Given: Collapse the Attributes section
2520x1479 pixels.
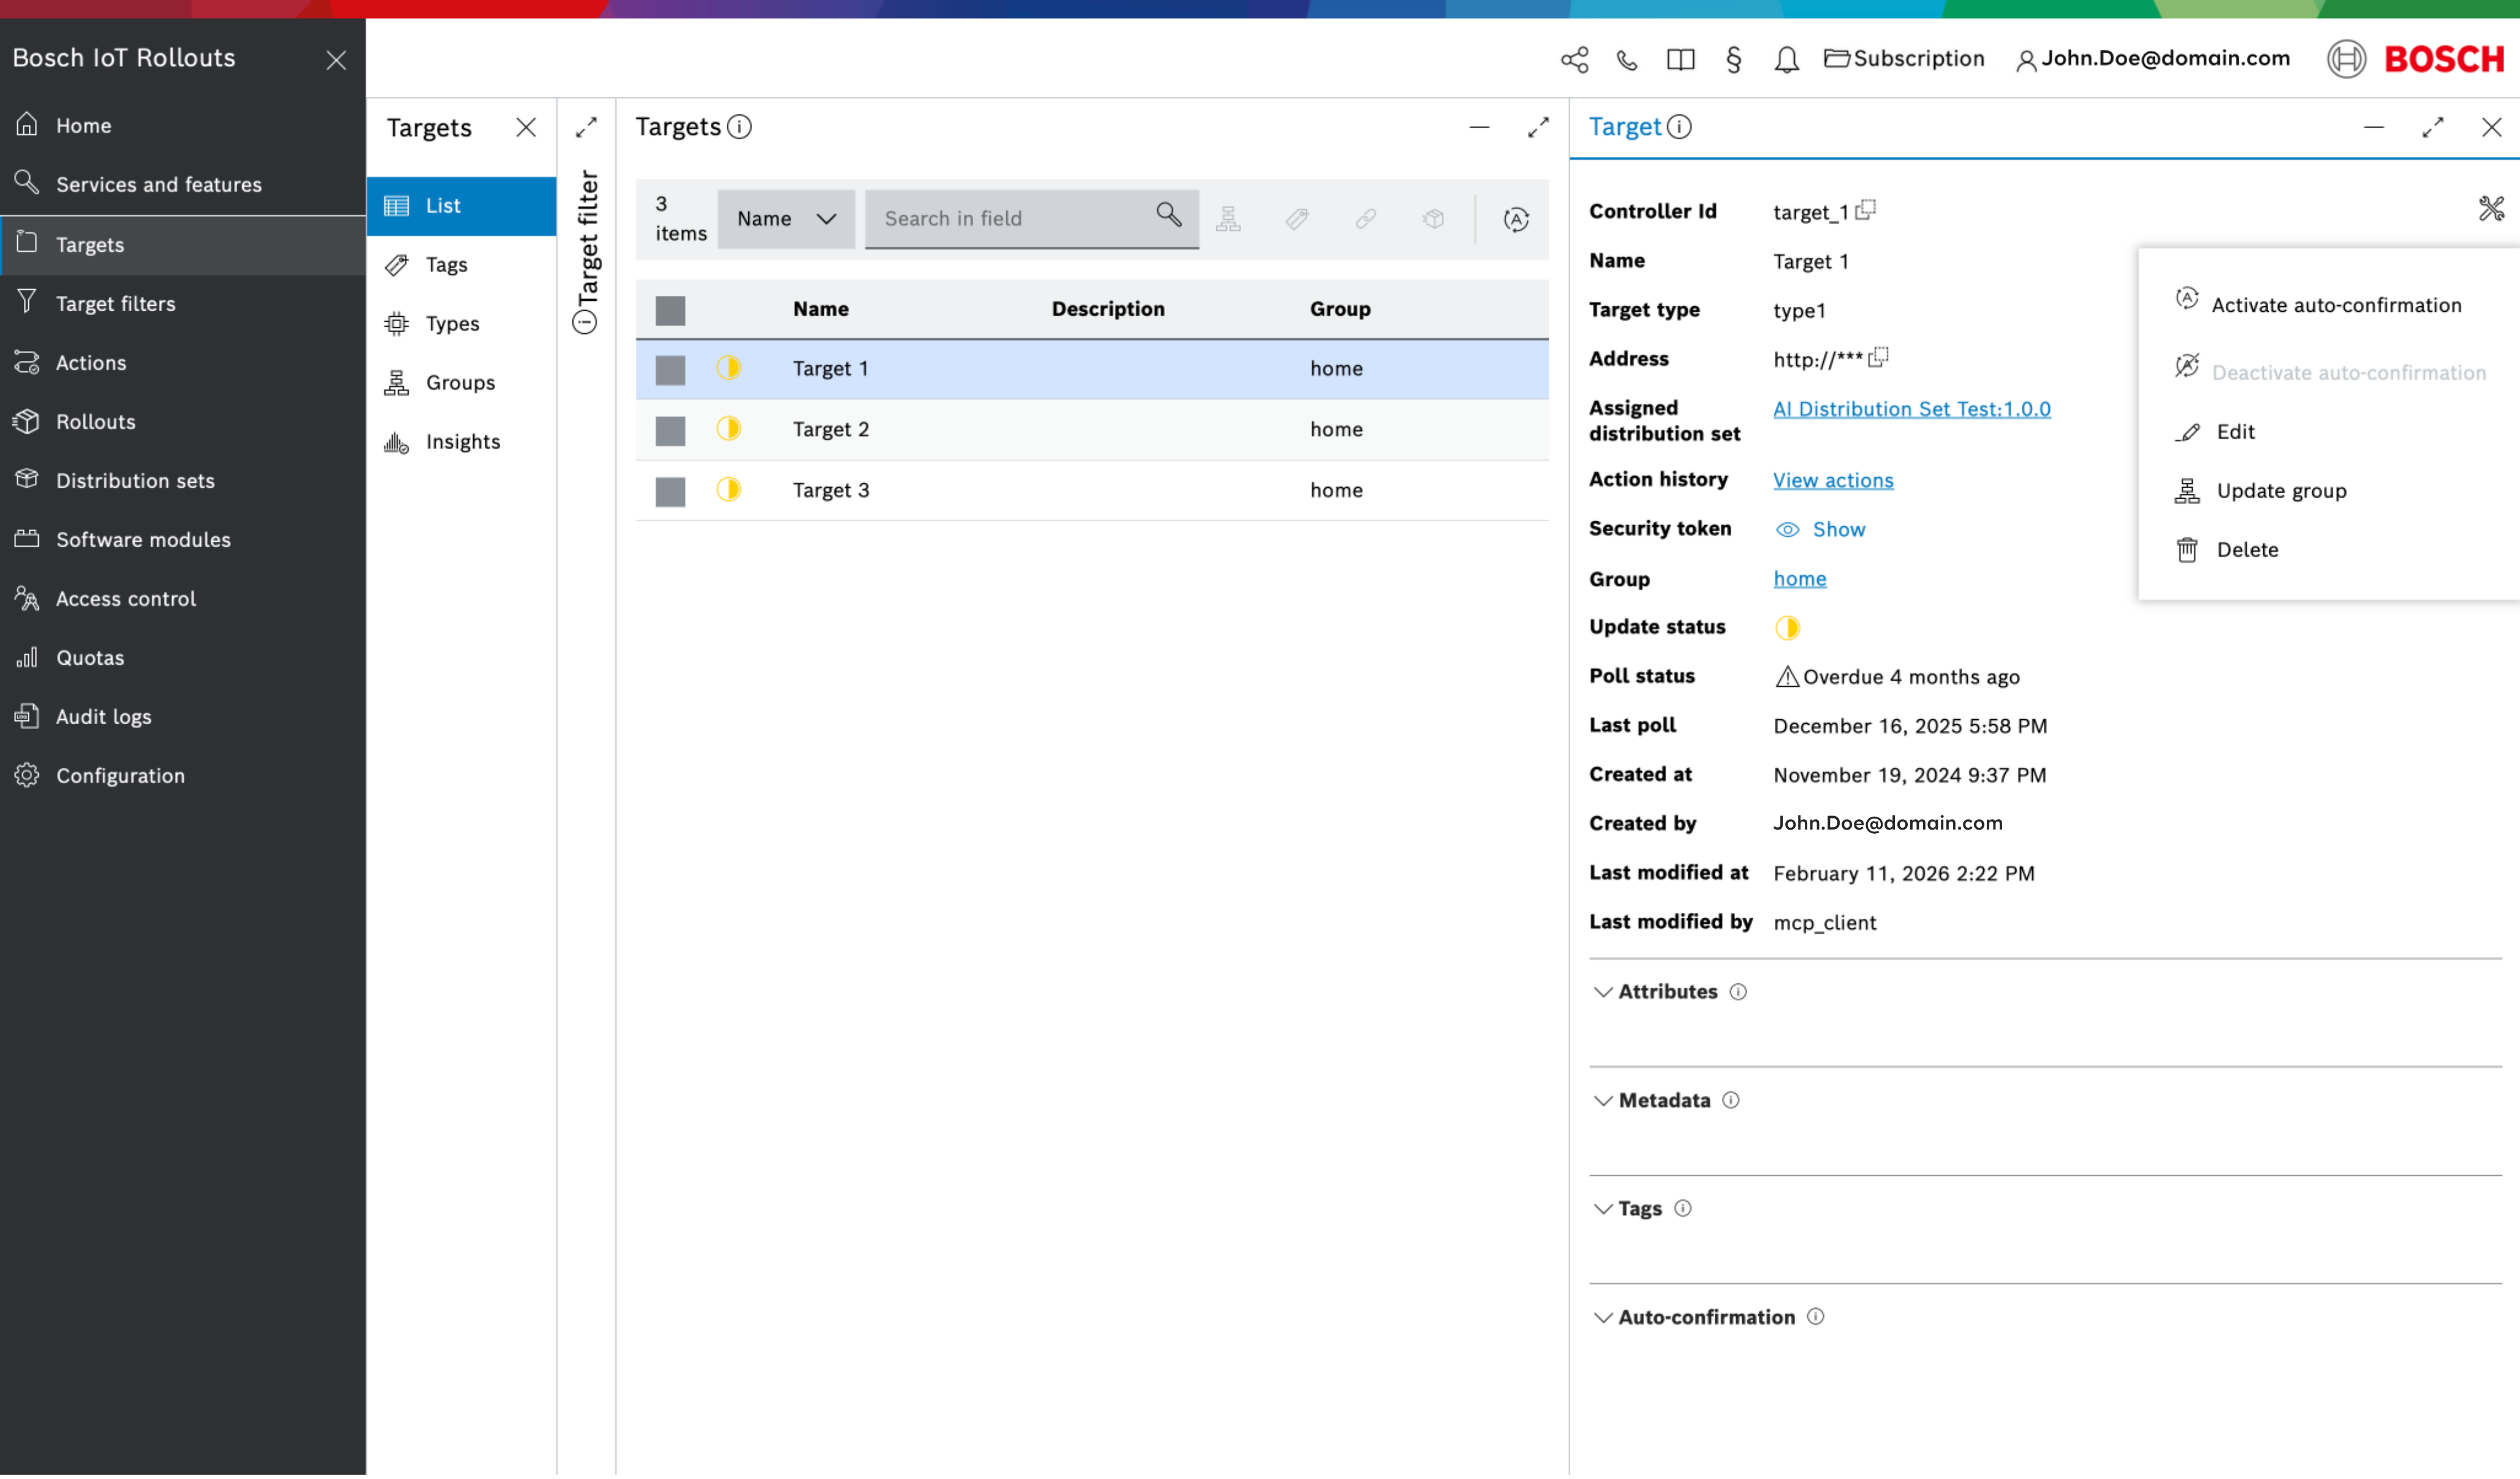Looking at the screenshot, I should tap(1603, 993).
